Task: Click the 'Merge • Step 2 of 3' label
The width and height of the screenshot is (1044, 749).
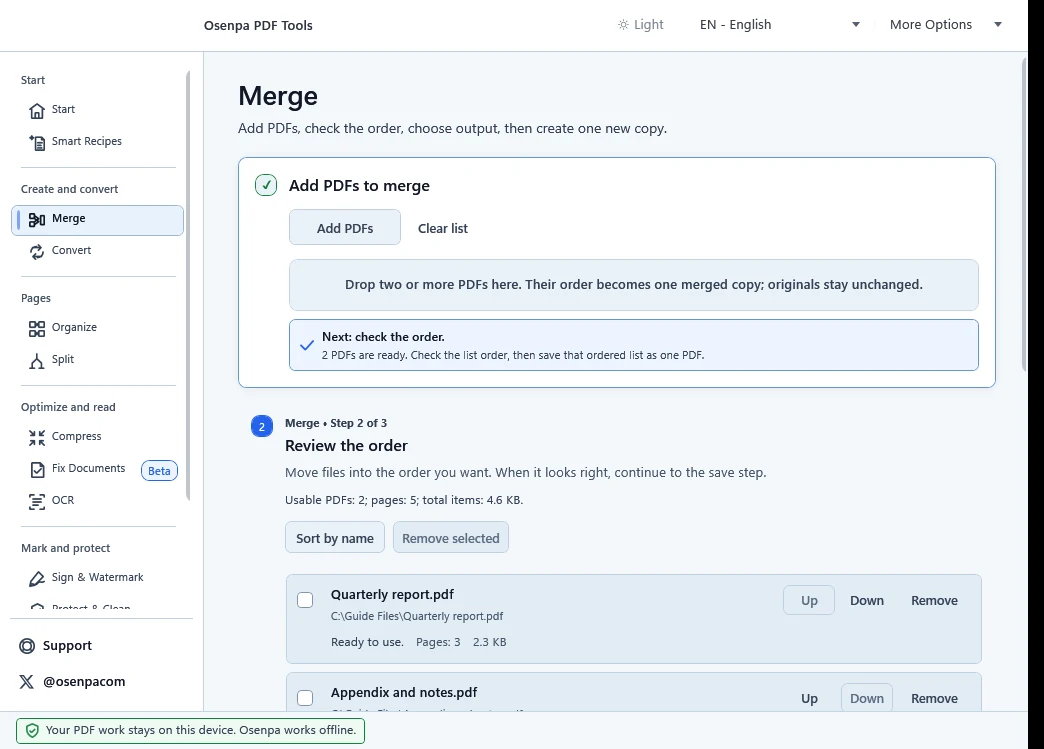Action: click(x=336, y=423)
